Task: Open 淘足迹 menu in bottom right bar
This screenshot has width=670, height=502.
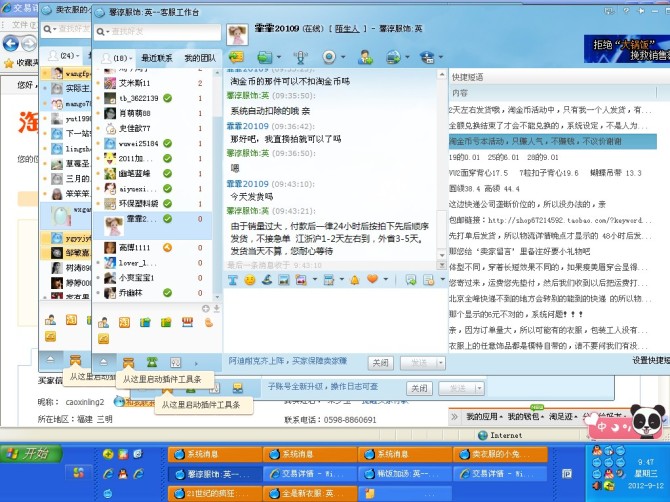Action: coord(563,416)
